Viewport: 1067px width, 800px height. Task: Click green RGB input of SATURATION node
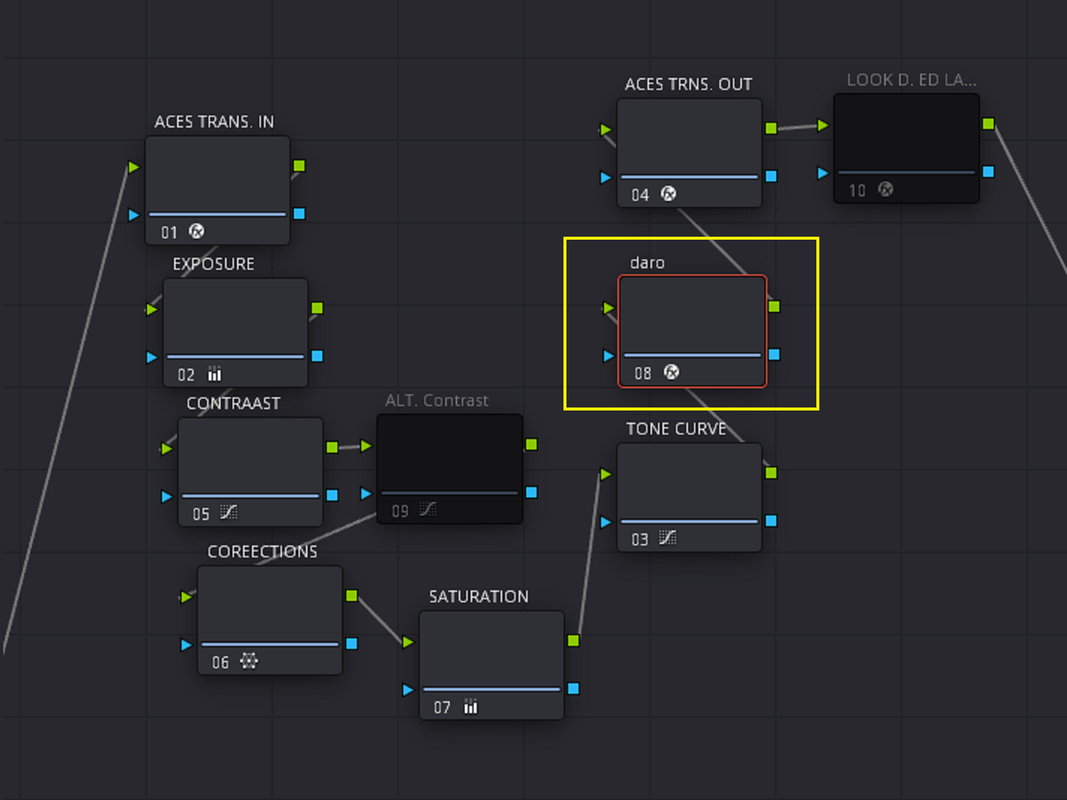(408, 642)
